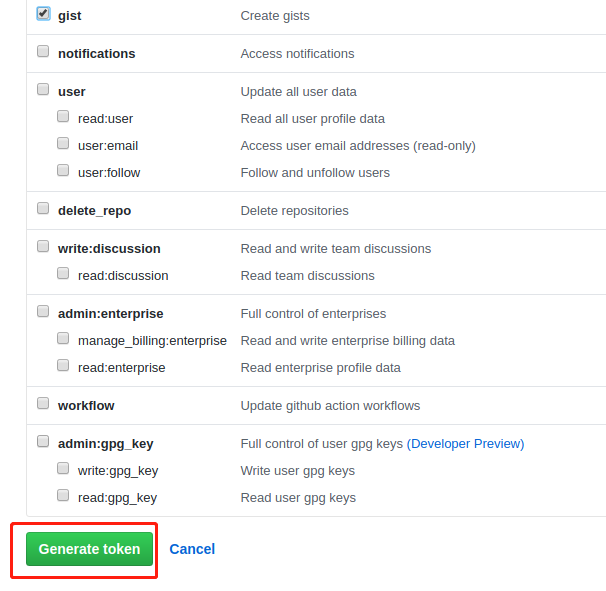This screenshot has width=606, height=591.
Task: Enable the admin:gpg_key checkbox
Action: pos(43,442)
